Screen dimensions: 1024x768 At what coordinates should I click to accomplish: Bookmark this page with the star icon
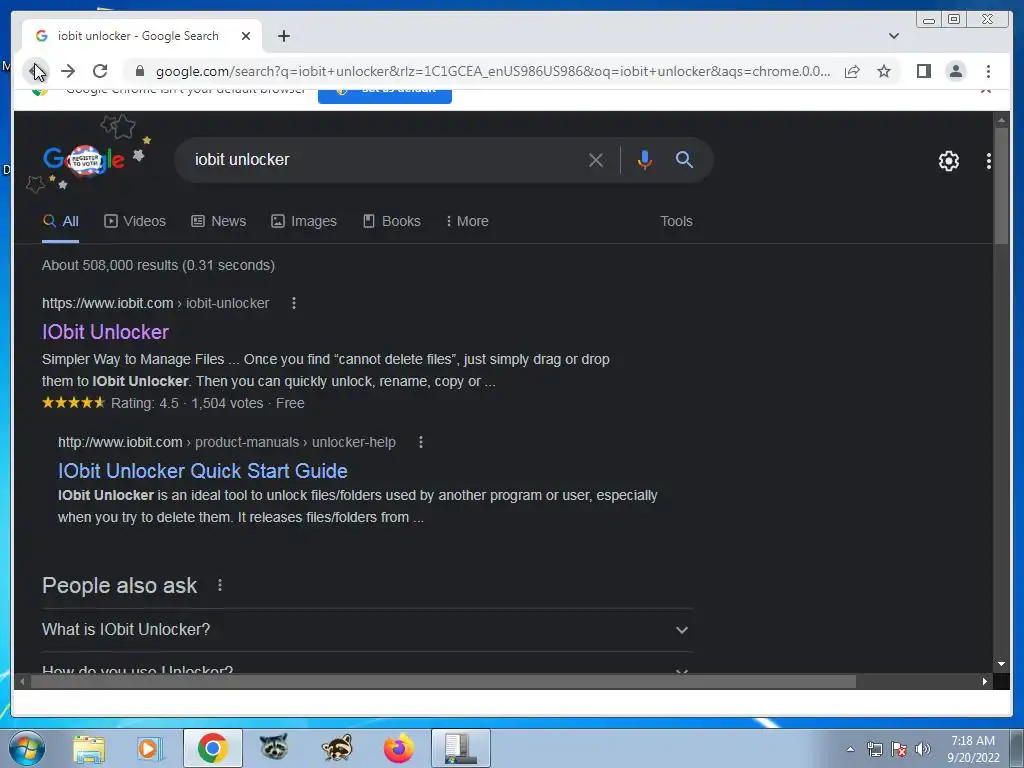coord(884,71)
